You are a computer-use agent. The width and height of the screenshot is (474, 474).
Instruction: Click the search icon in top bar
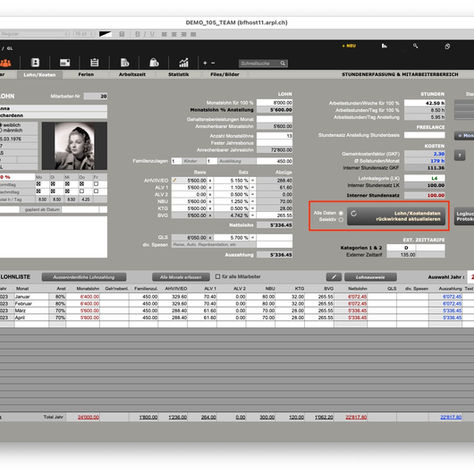tap(415, 46)
